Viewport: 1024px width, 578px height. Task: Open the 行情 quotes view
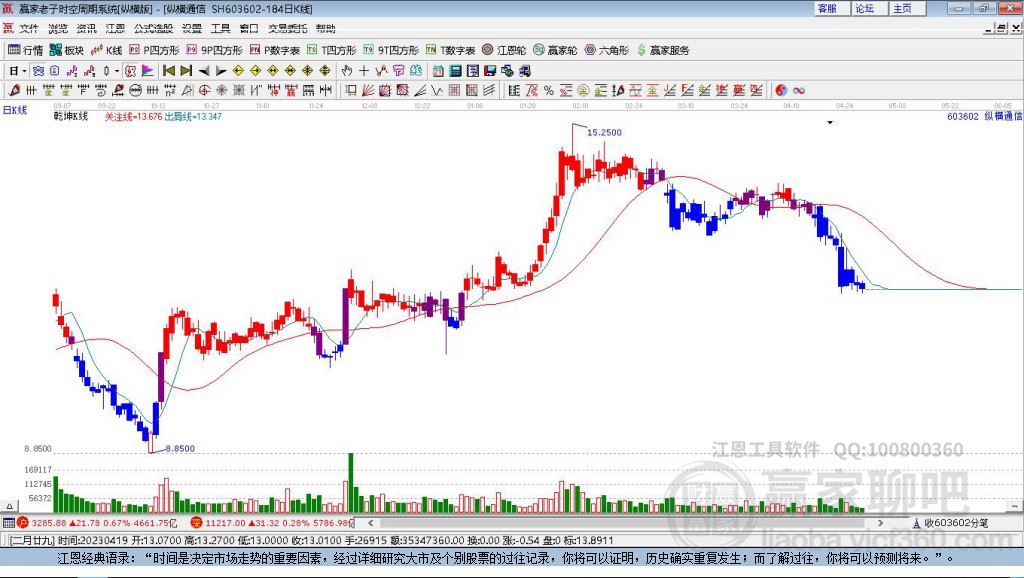25,50
